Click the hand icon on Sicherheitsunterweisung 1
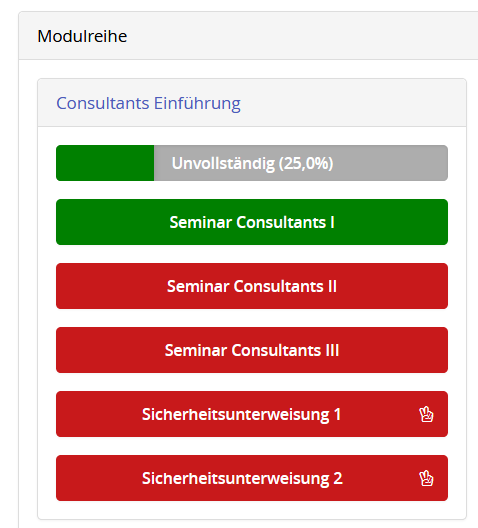Image resolution: width=478 pixels, height=528 pixels. pos(426,415)
